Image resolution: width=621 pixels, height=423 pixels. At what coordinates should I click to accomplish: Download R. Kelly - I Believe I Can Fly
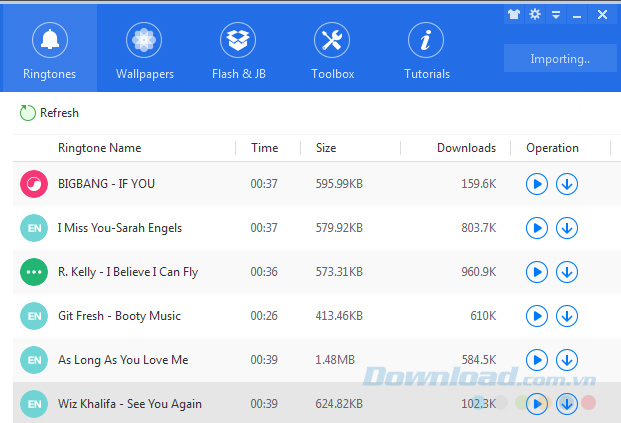pyautogui.click(x=566, y=272)
